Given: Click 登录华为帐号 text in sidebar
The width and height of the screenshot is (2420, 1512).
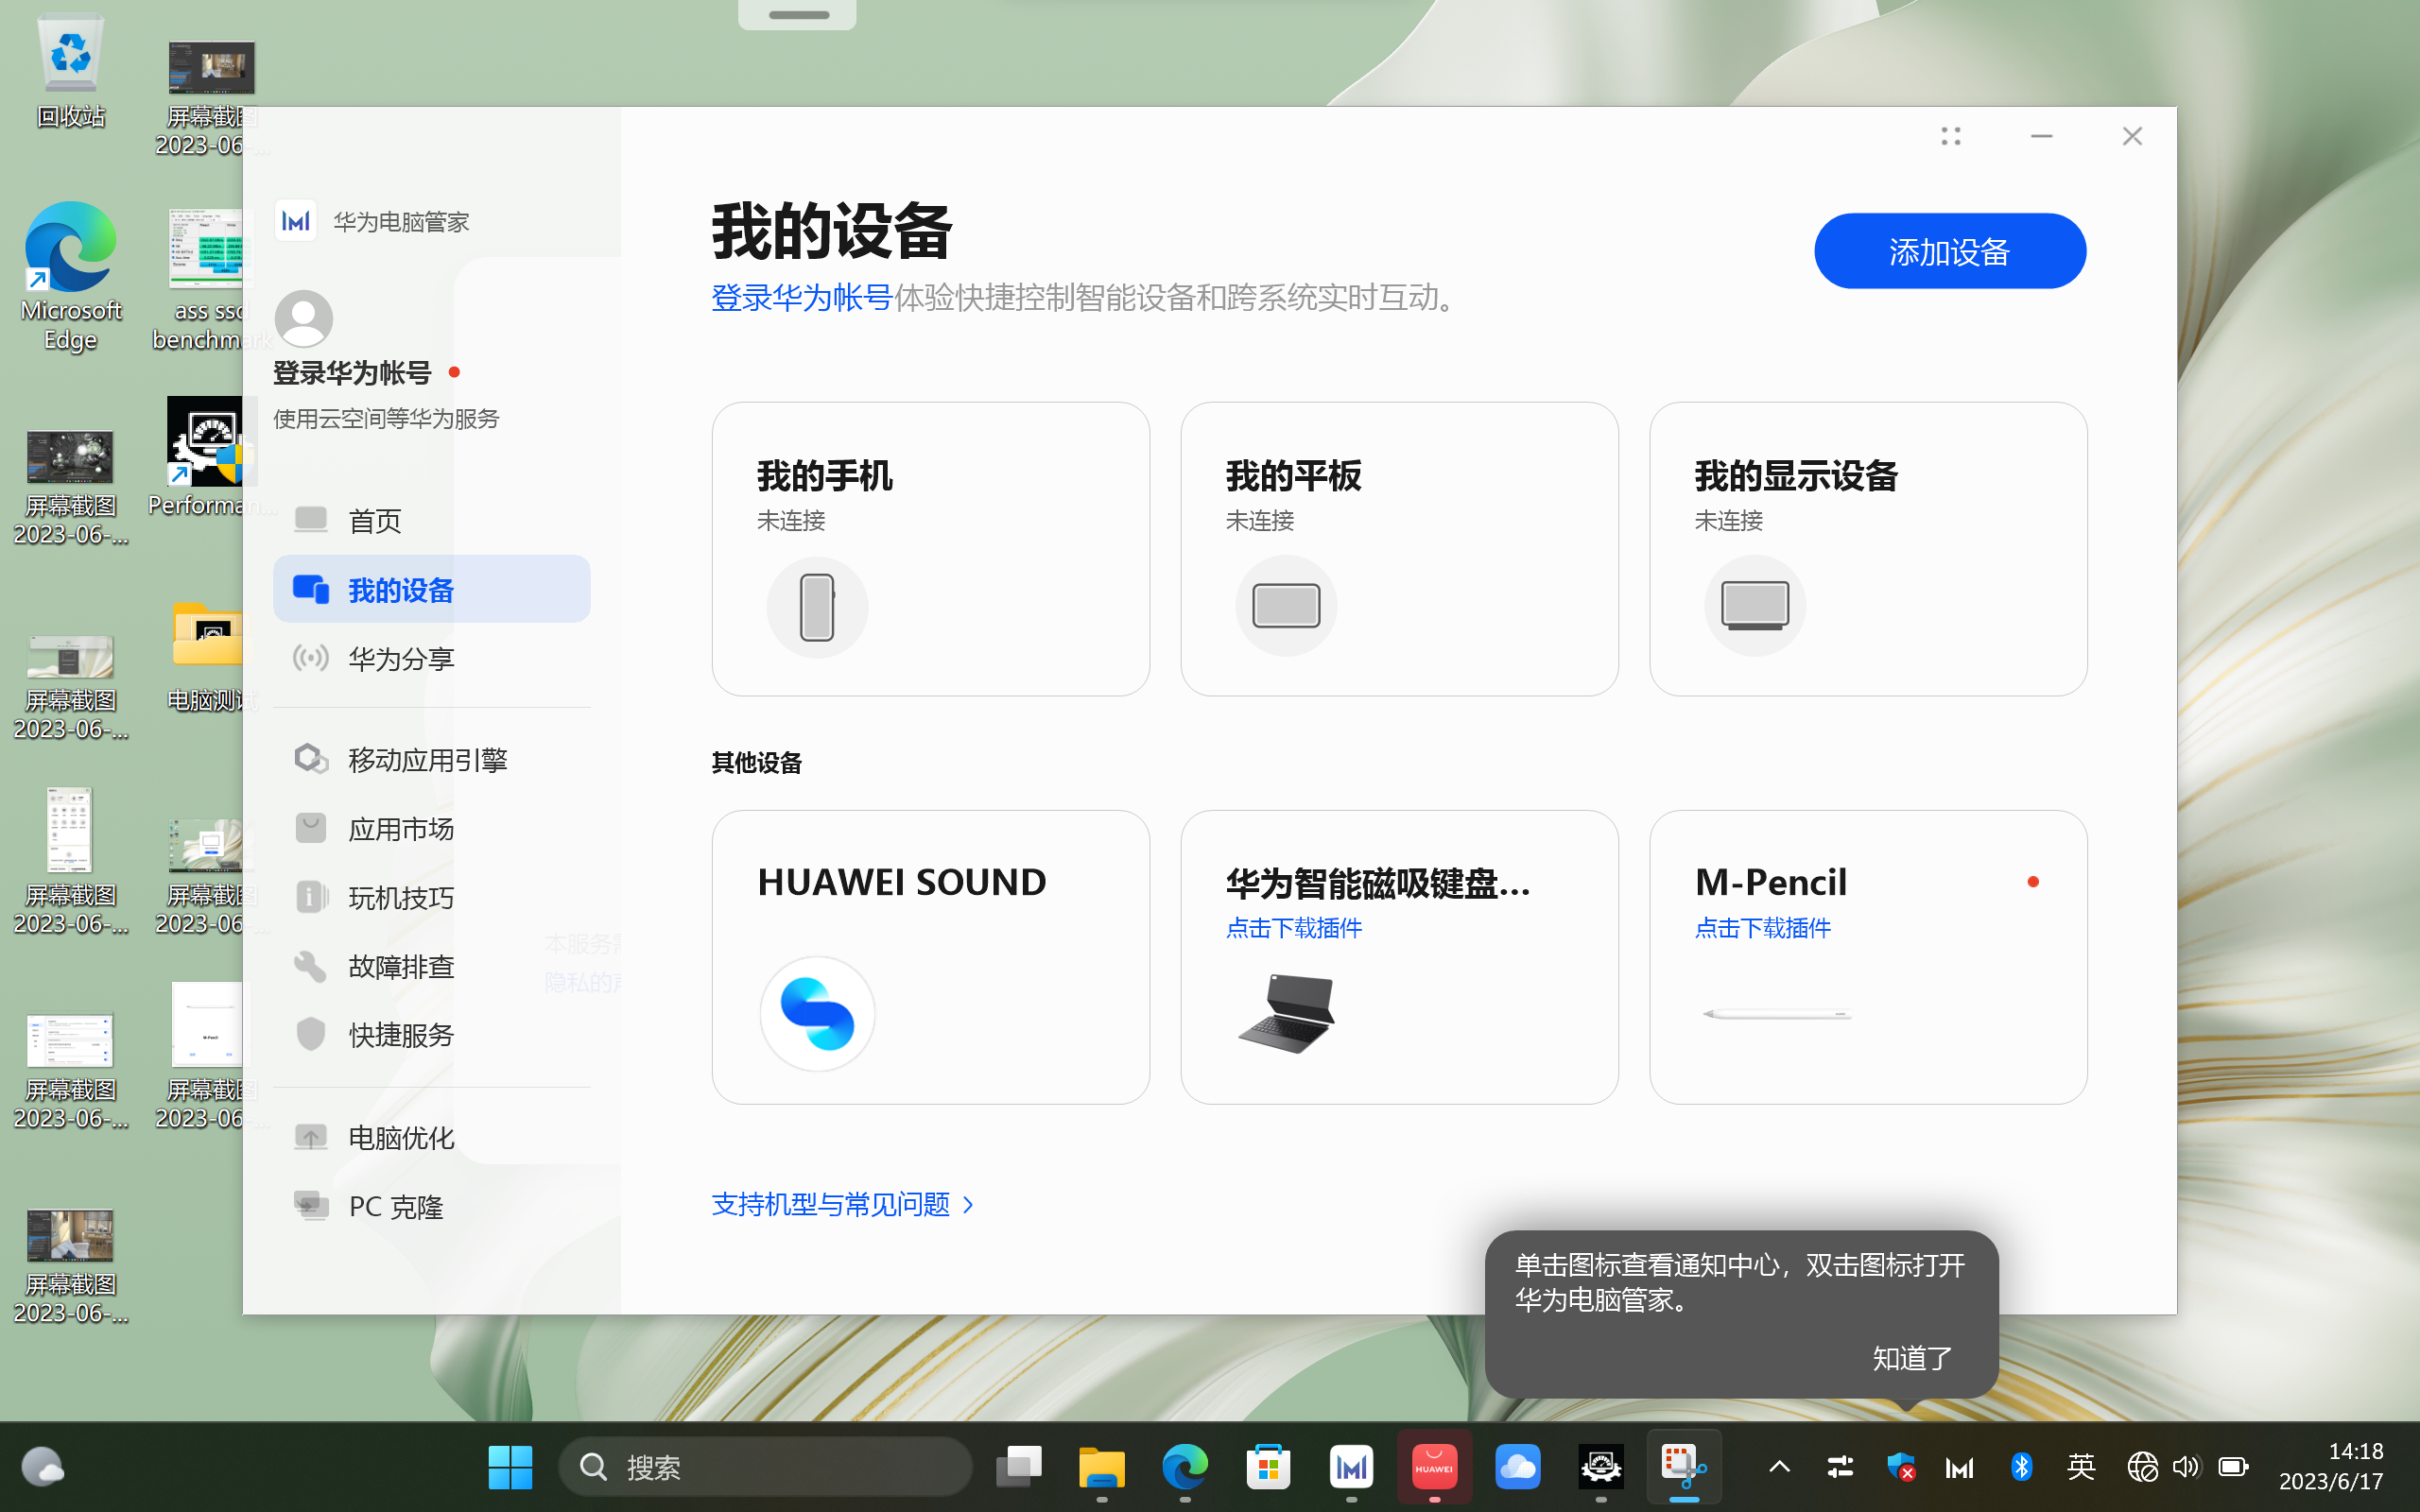Looking at the screenshot, I should 352,373.
